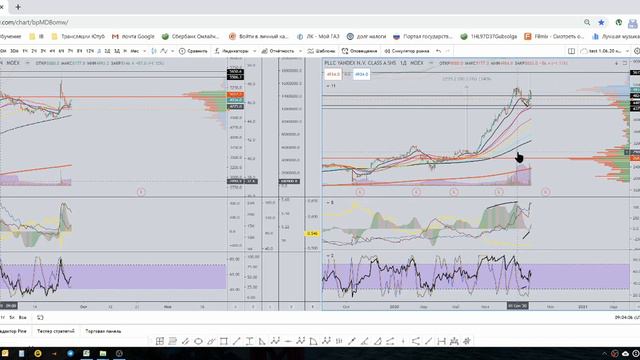Click the Сравнить button

pyautogui.click(x=193, y=51)
